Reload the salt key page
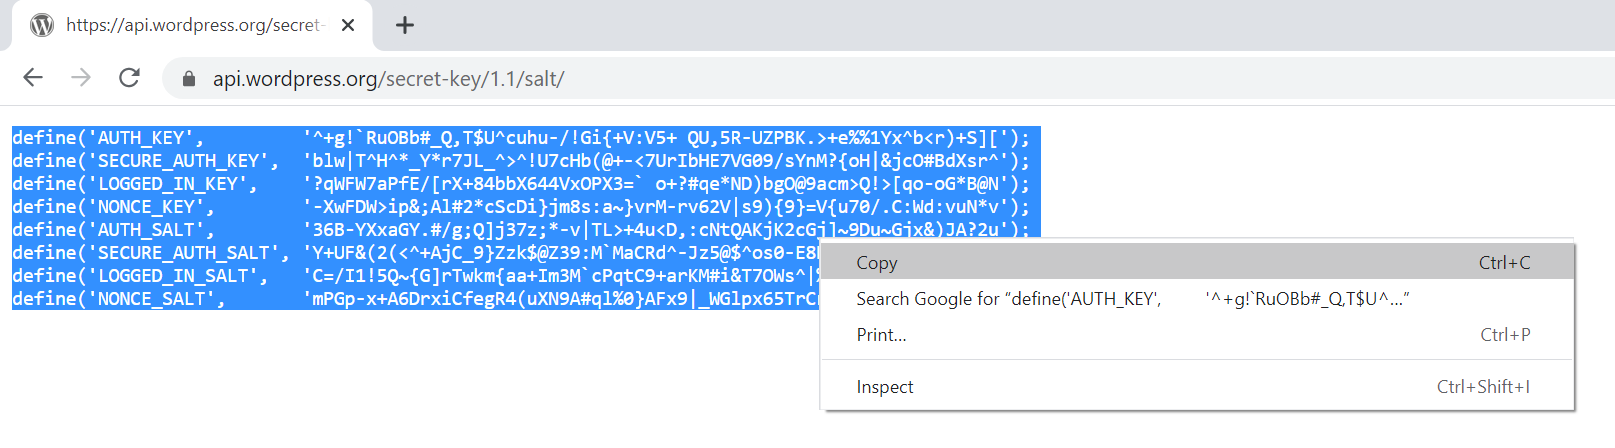 [129, 78]
